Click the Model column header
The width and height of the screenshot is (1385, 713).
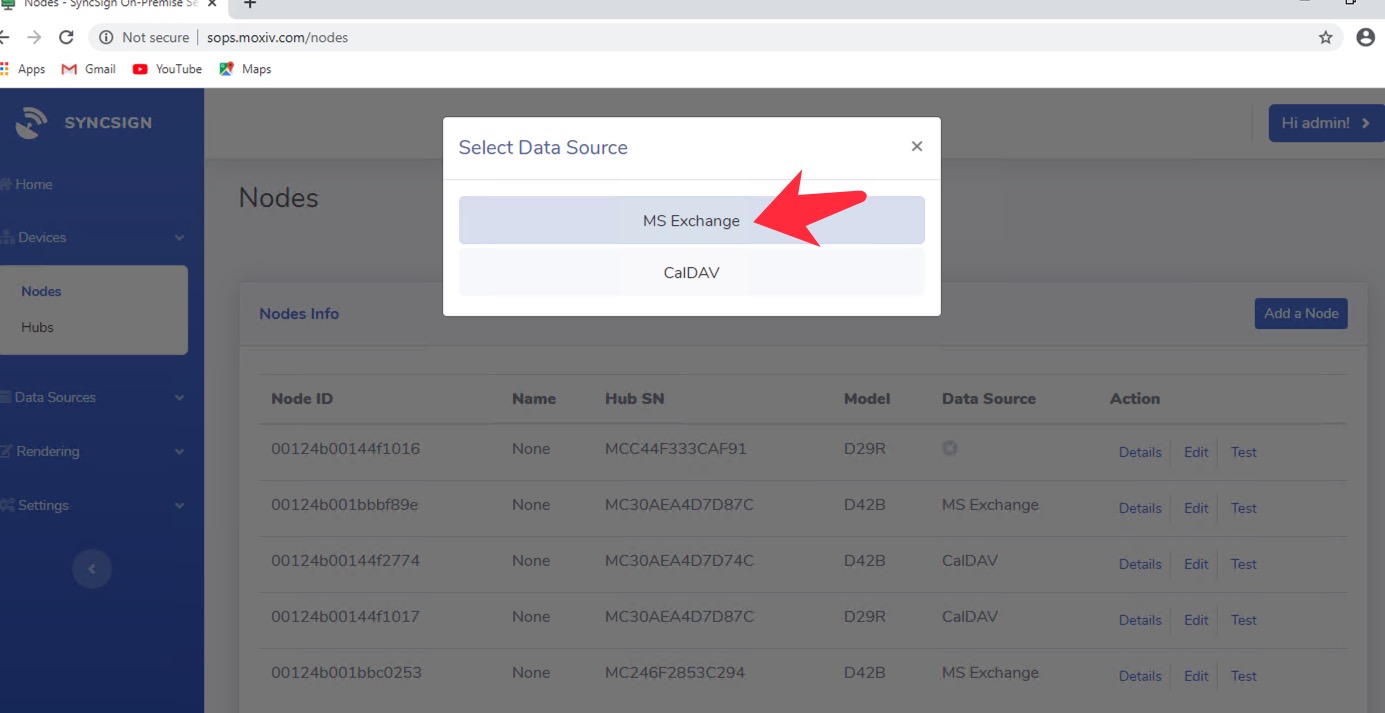(867, 398)
